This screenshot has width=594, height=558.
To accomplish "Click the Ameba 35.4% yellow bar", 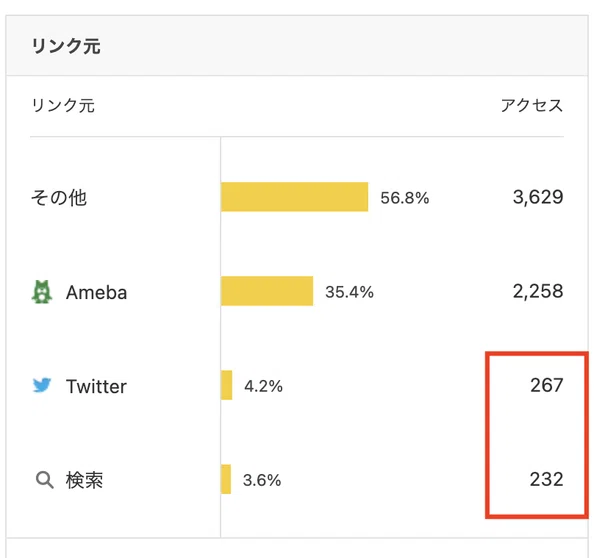I will click(267, 291).
